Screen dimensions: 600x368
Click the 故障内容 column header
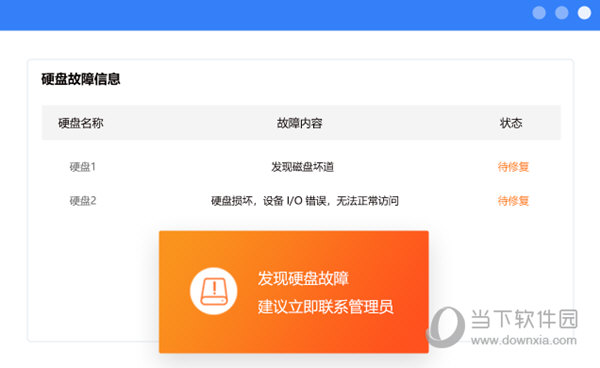pyautogui.click(x=300, y=123)
